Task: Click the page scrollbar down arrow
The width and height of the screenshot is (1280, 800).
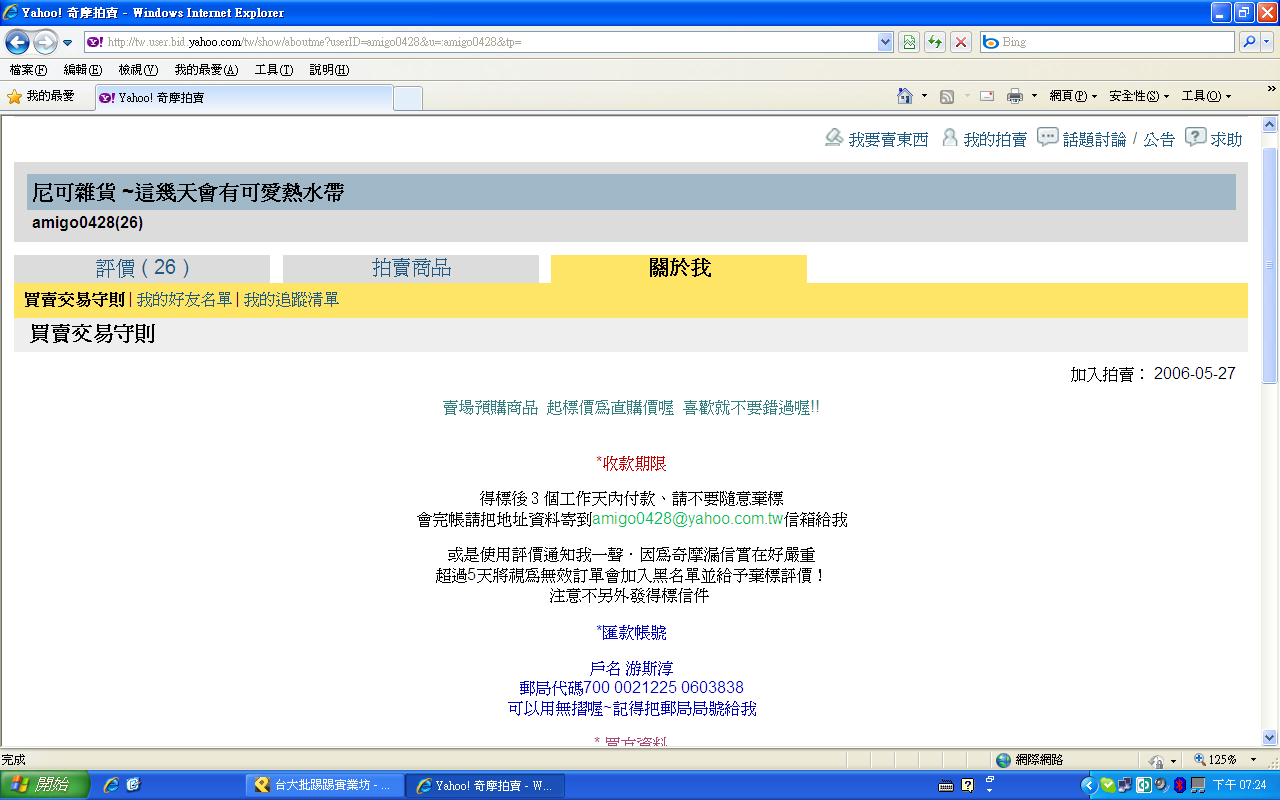Action: click(x=1270, y=737)
